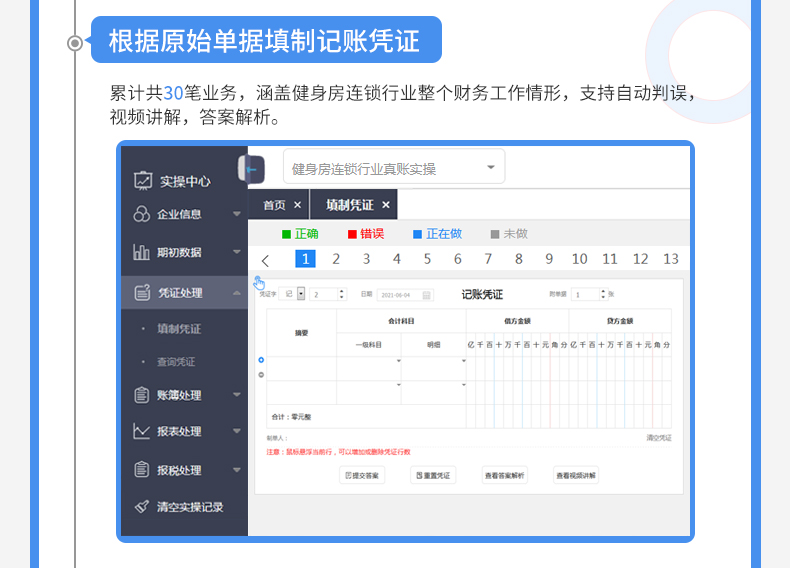Screen dimensions: 790x568
Task: Click the 提交答案 button
Action: [362, 475]
